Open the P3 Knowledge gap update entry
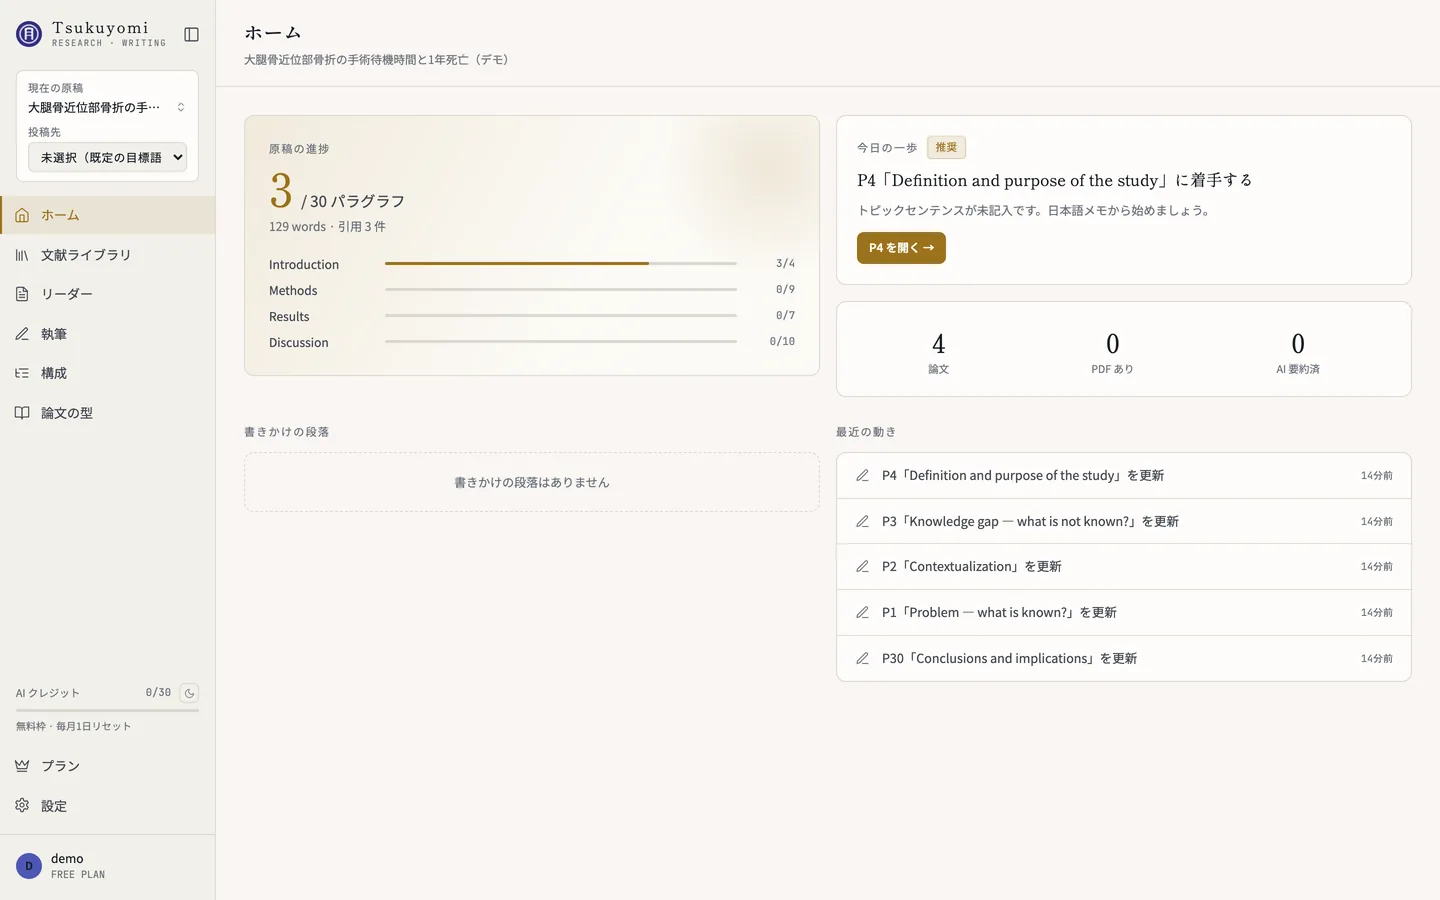 [x=1123, y=521]
